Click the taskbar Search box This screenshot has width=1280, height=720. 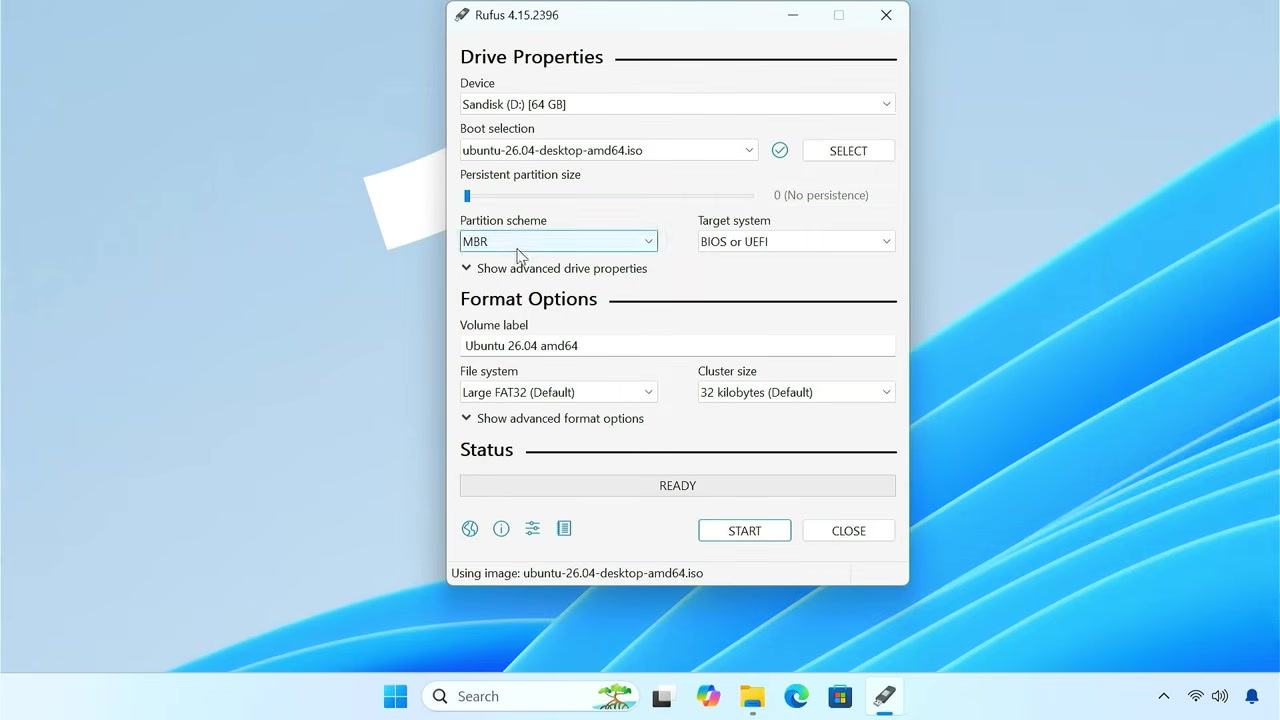click(x=530, y=696)
